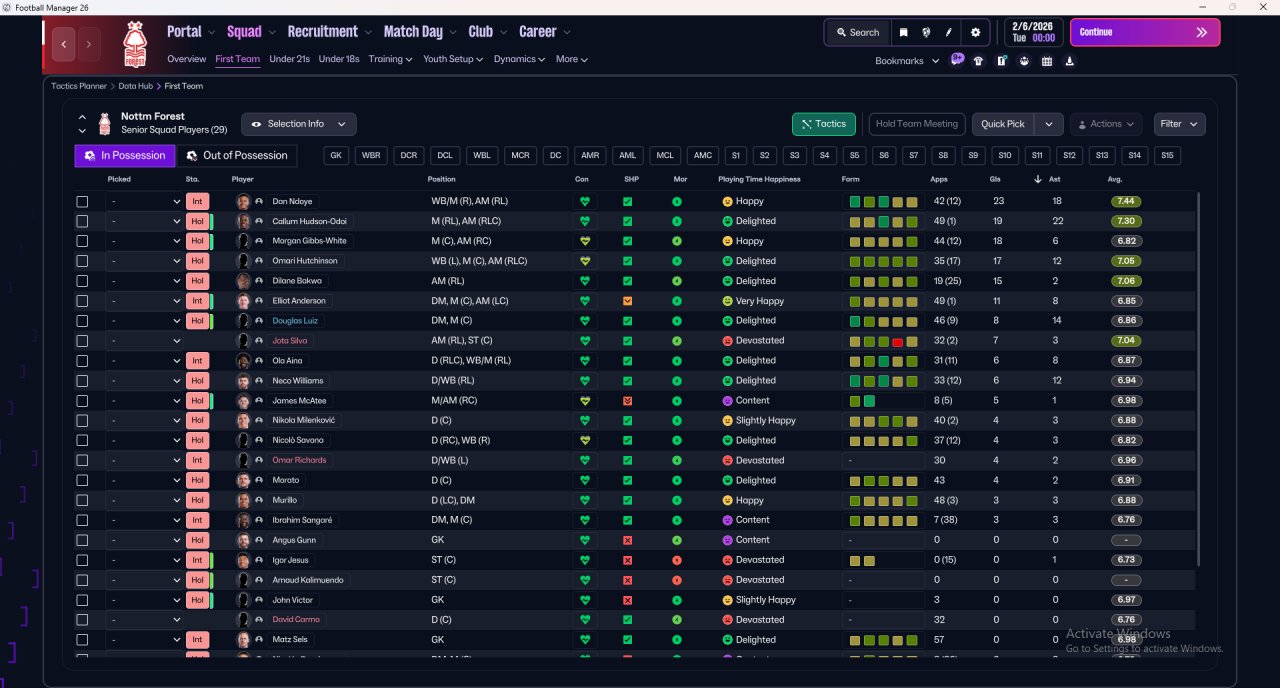Open the Filter dropdown
The width and height of the screenshot is (1280, 688).
pos(1179,124)
